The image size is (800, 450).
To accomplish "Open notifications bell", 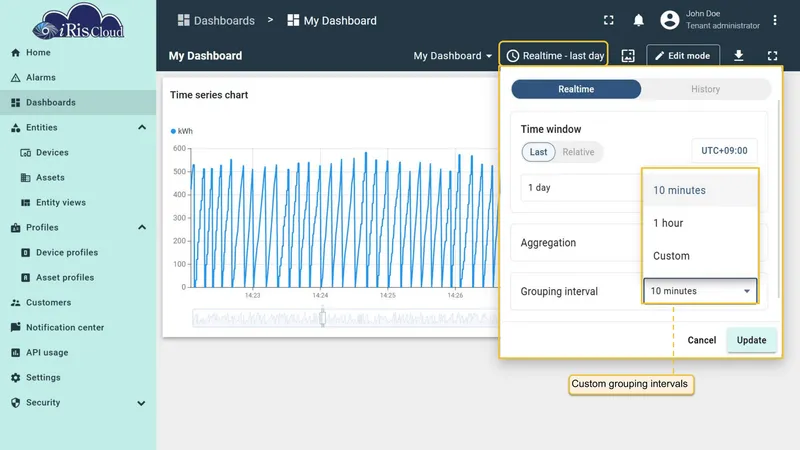I will 638,20.
